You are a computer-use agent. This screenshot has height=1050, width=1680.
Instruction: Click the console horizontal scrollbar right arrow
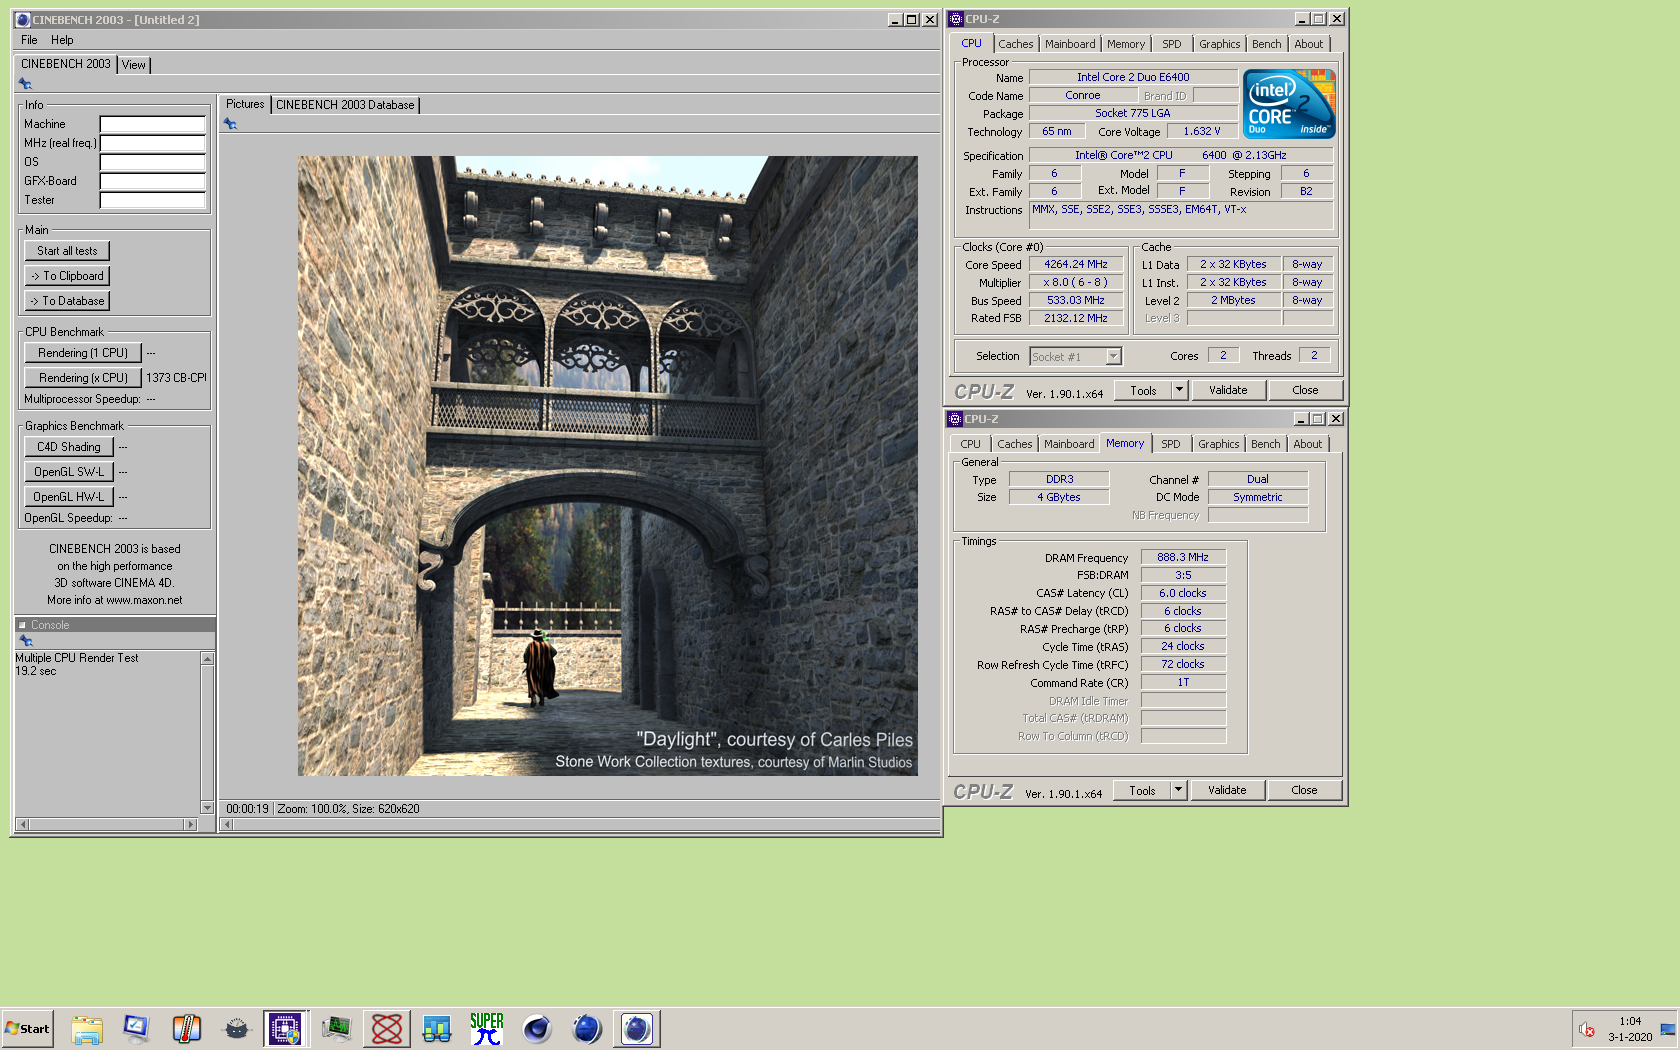[x=190, y=825]
